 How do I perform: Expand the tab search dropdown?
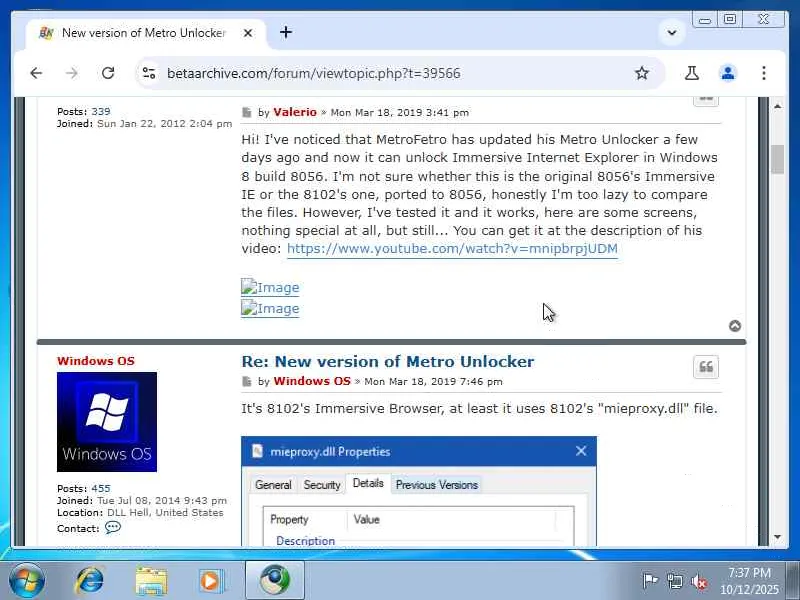coord(672,33)
